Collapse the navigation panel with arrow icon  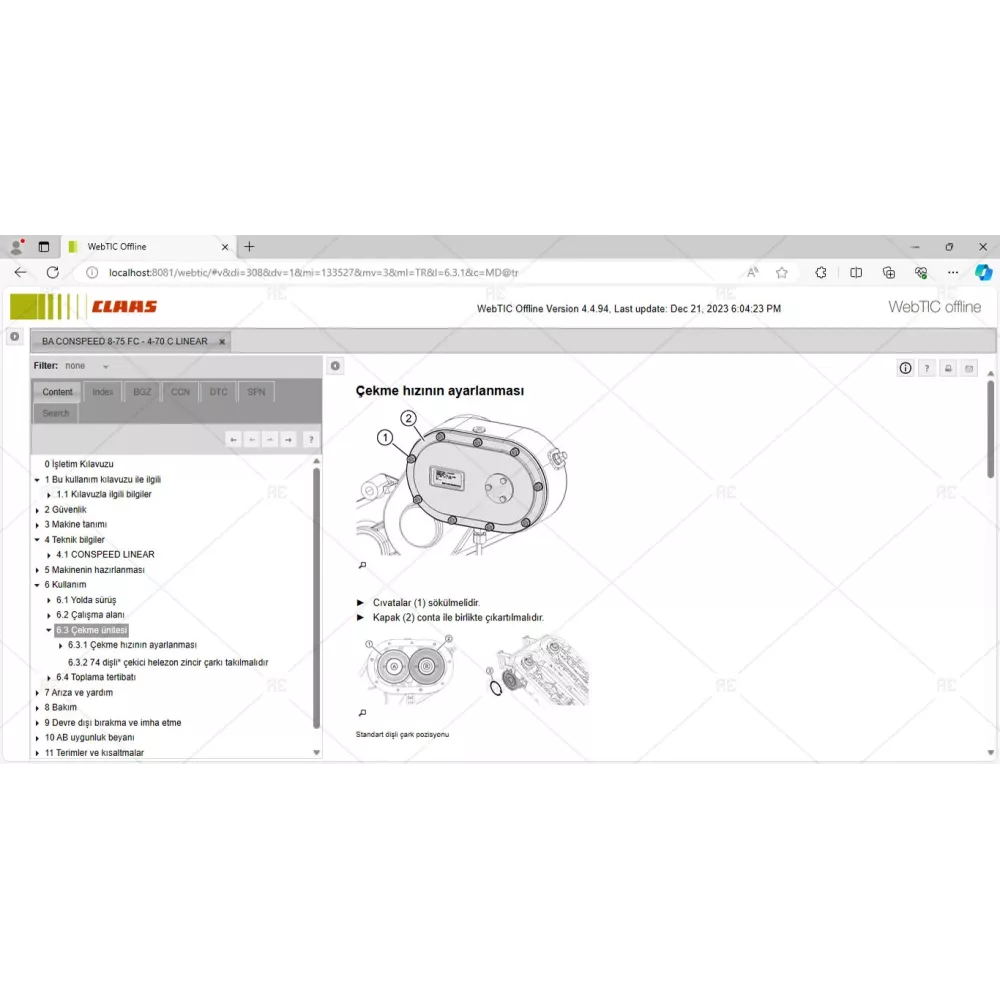click(x=336, y=366)
